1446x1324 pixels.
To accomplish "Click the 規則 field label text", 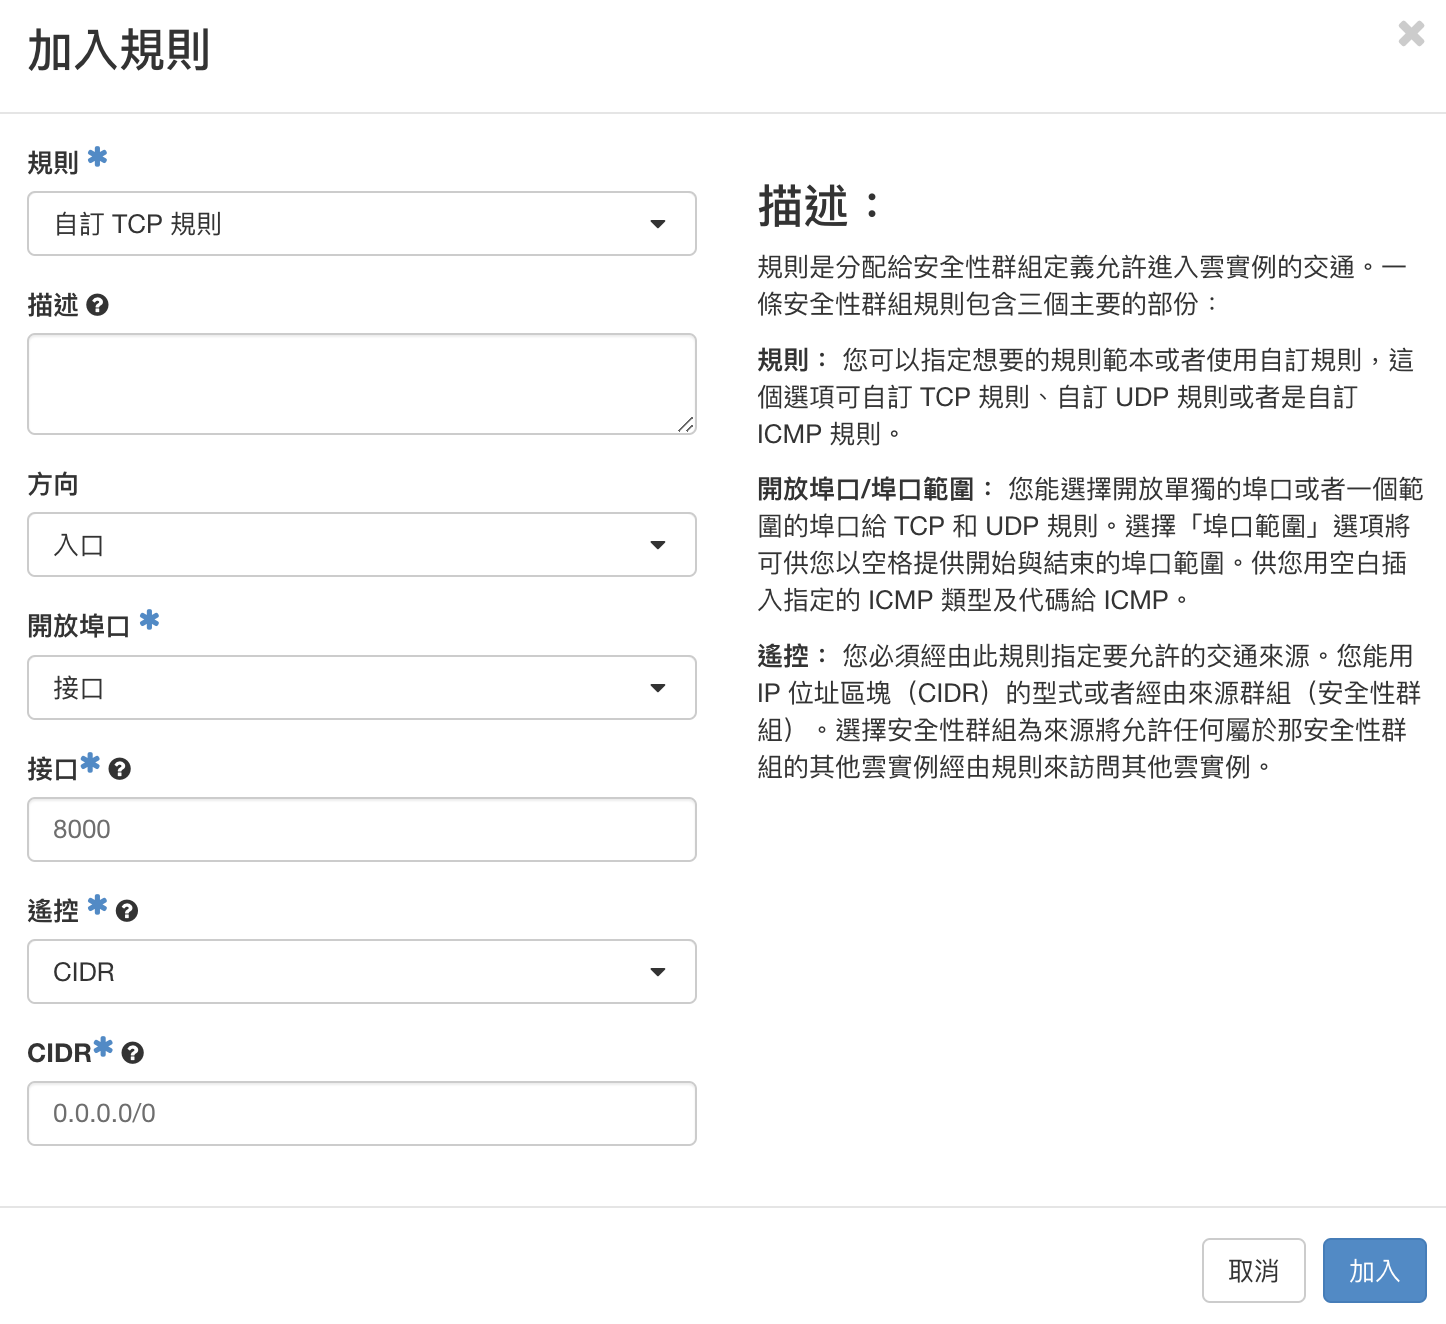I will (x=53, y=163).
